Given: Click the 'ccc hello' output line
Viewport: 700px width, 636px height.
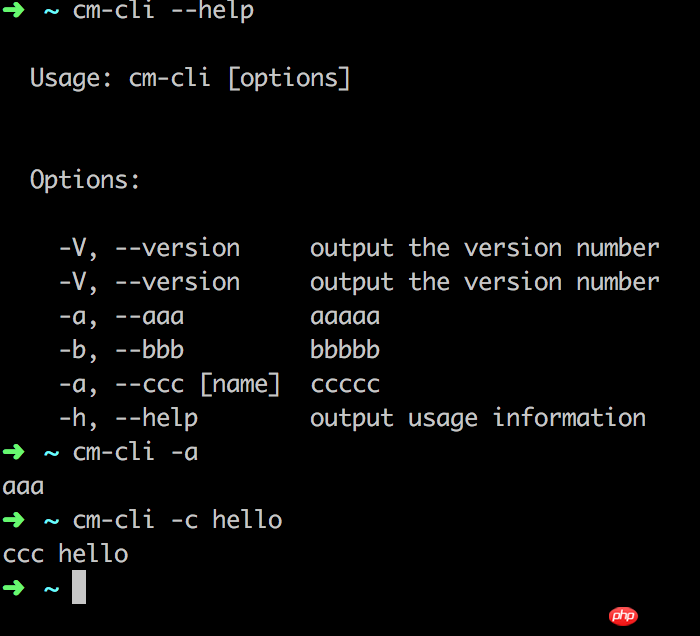Looking at the screenshot, I should pos(65,554).
